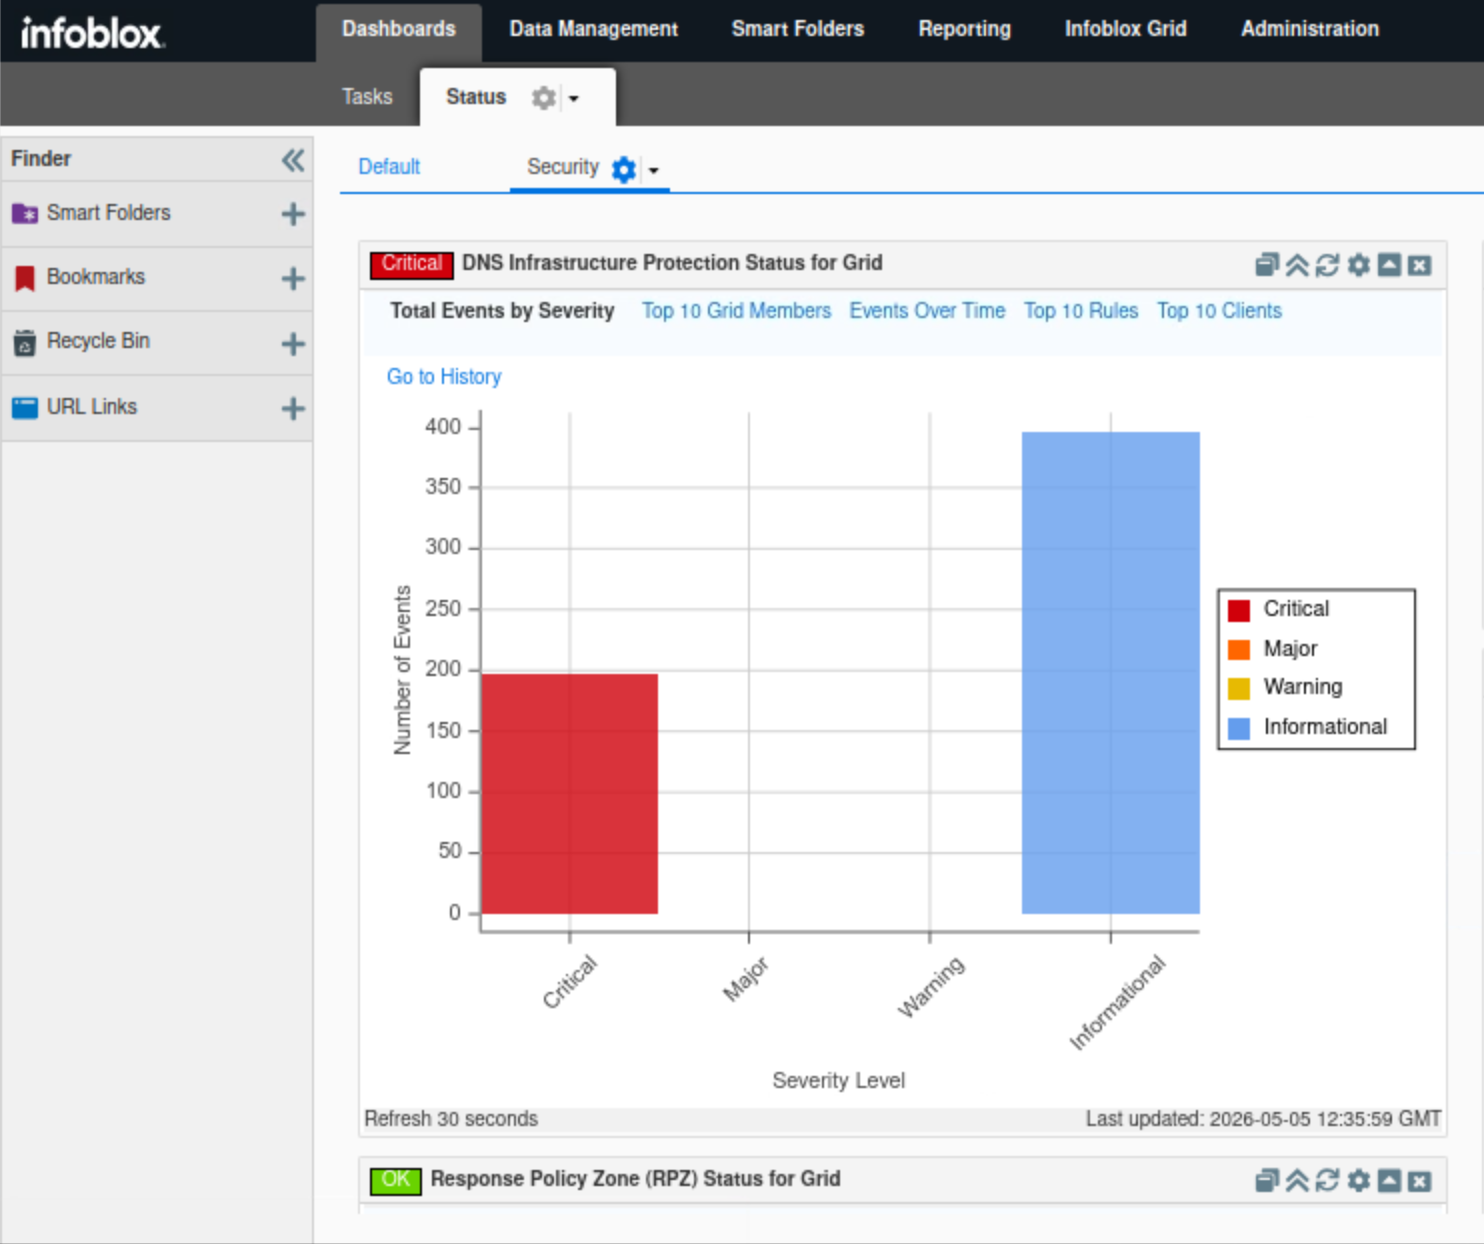The image size is (1484, 1244).
Task: Open the Status tab dropdown arrow
Action: click(574, 98)
